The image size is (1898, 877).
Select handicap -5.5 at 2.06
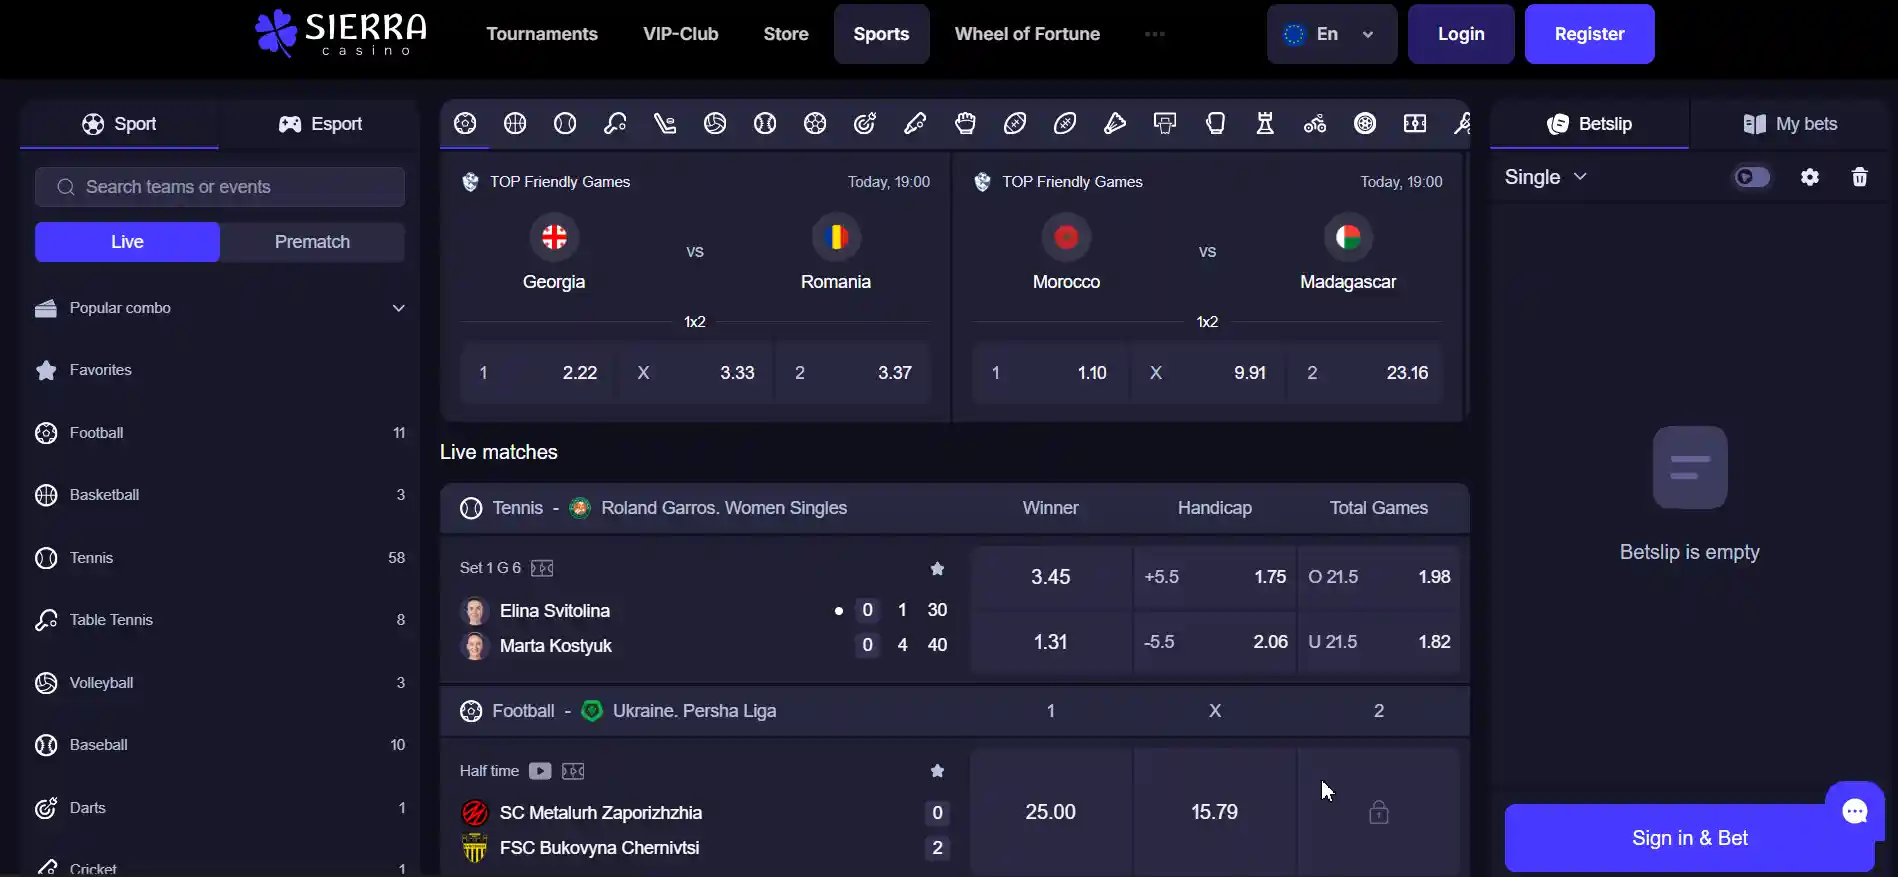(x=1215, y=642)
